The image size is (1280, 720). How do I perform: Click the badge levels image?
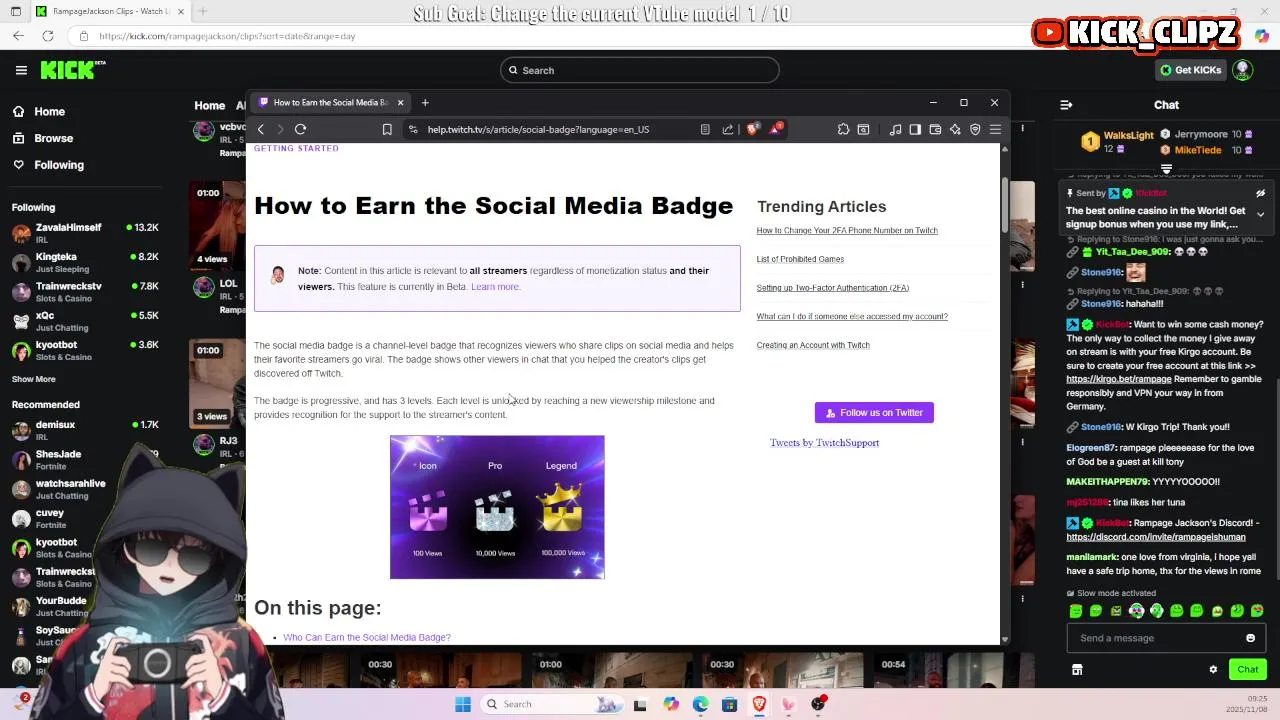click(x=497, y=507)
